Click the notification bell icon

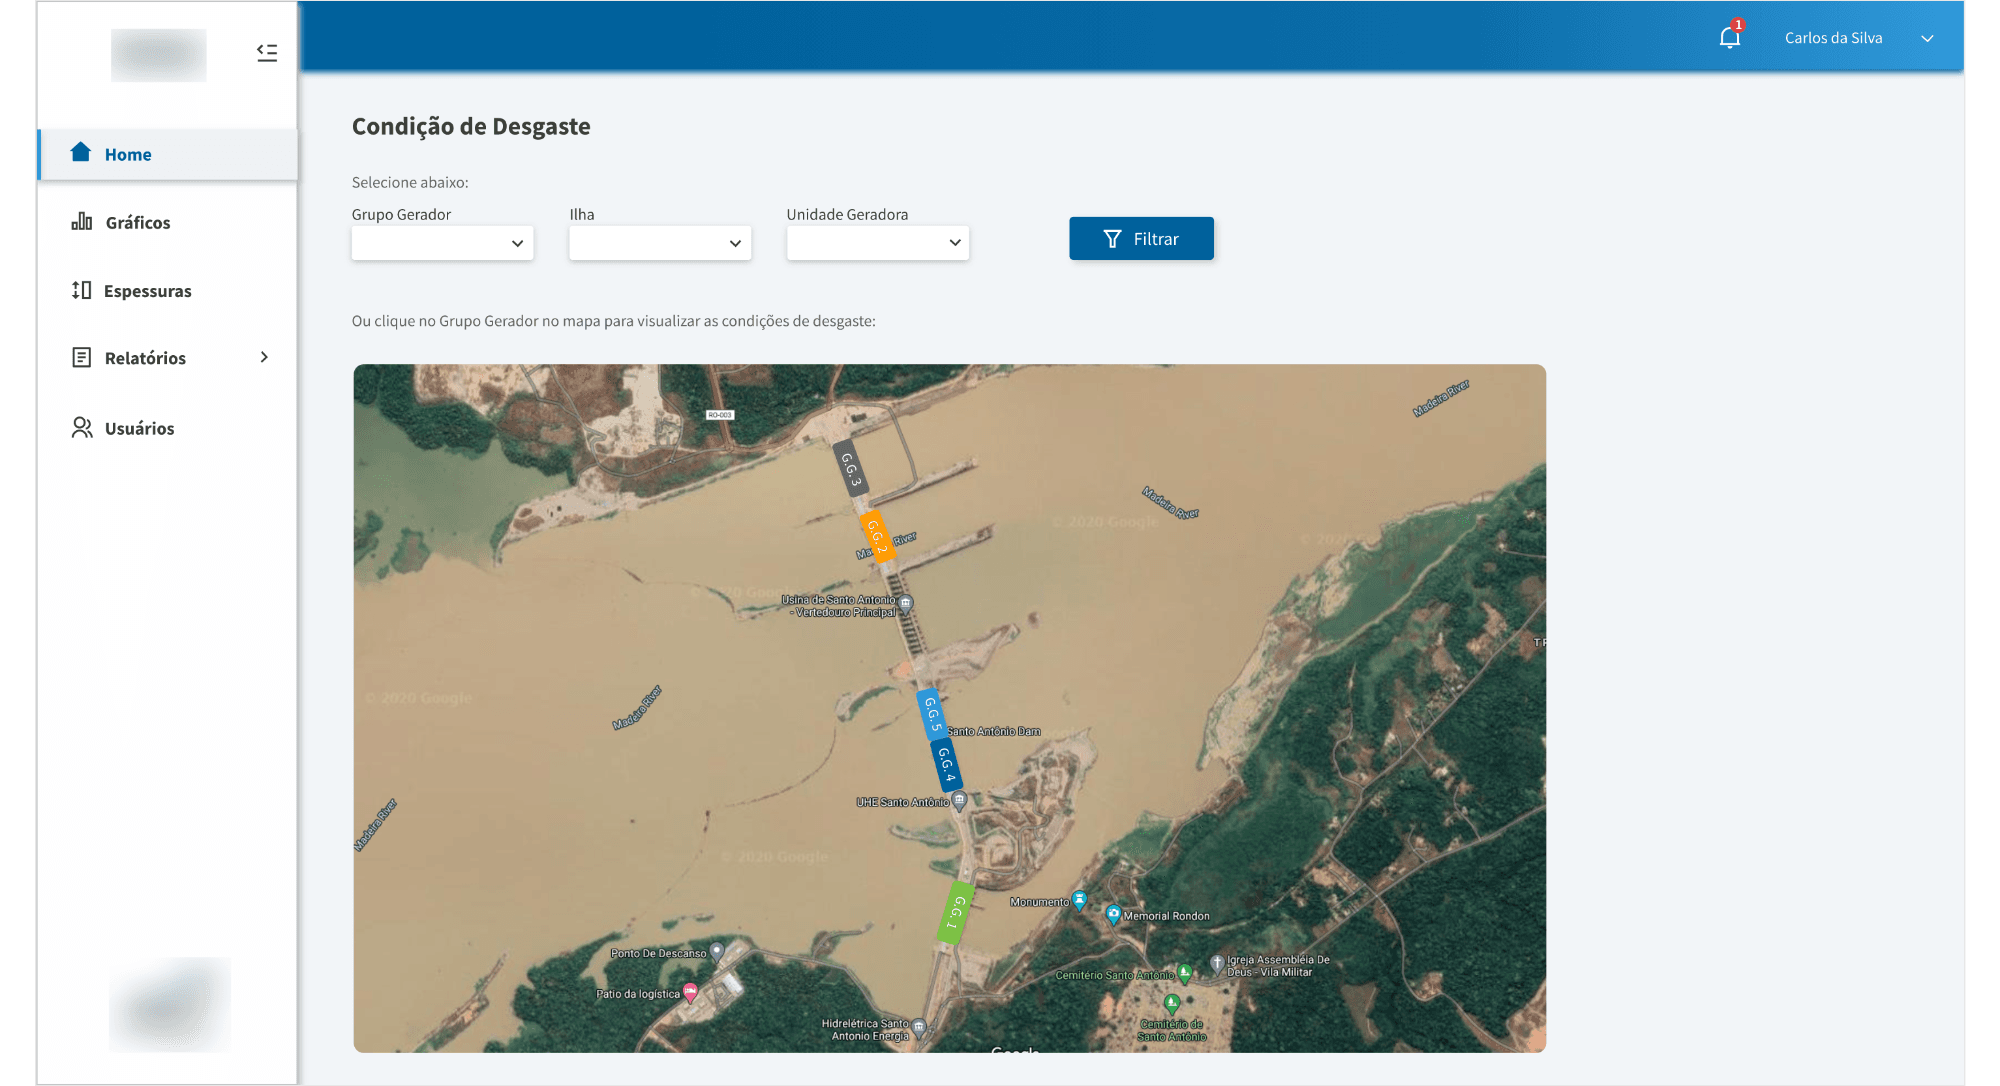click(1729, 38)
